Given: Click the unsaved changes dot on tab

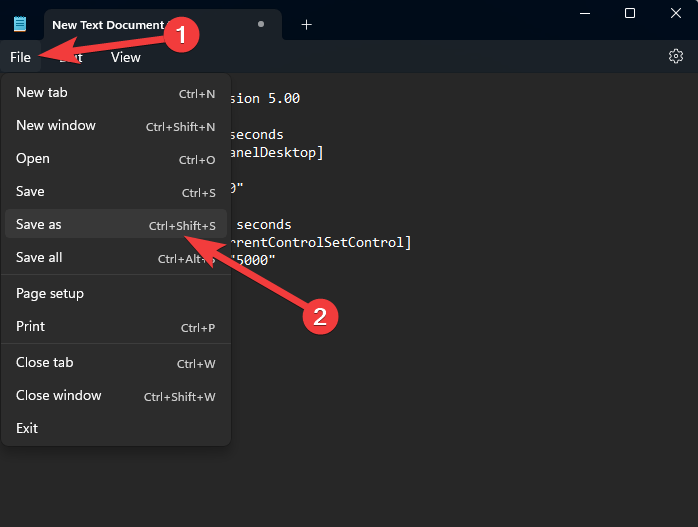Looking at the screenshot, I should [x=261, y=24].
